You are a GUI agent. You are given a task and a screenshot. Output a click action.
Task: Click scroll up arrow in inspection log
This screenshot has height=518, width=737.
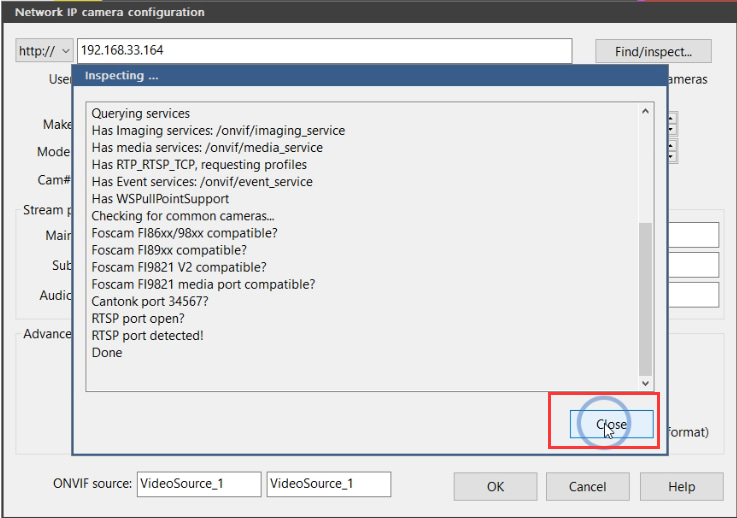pyautogui.click(x=645, y=111)
